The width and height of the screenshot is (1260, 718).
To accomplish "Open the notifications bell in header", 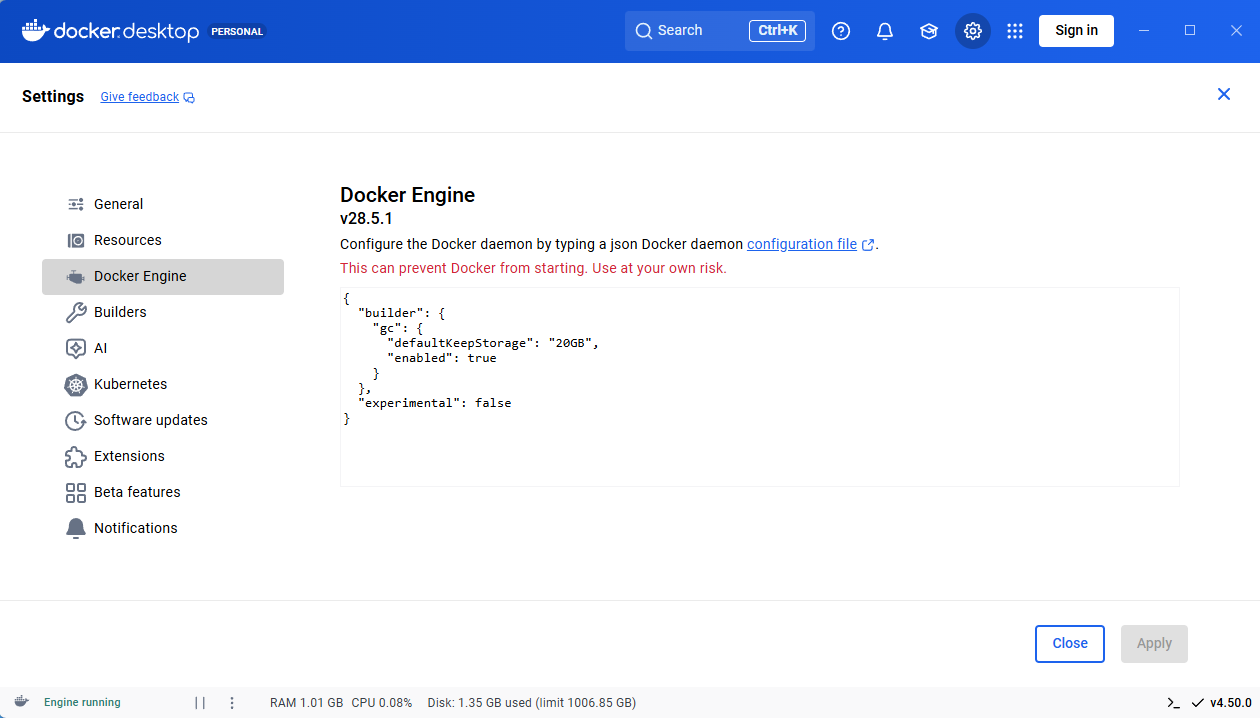I will click(x=885, y=31).
